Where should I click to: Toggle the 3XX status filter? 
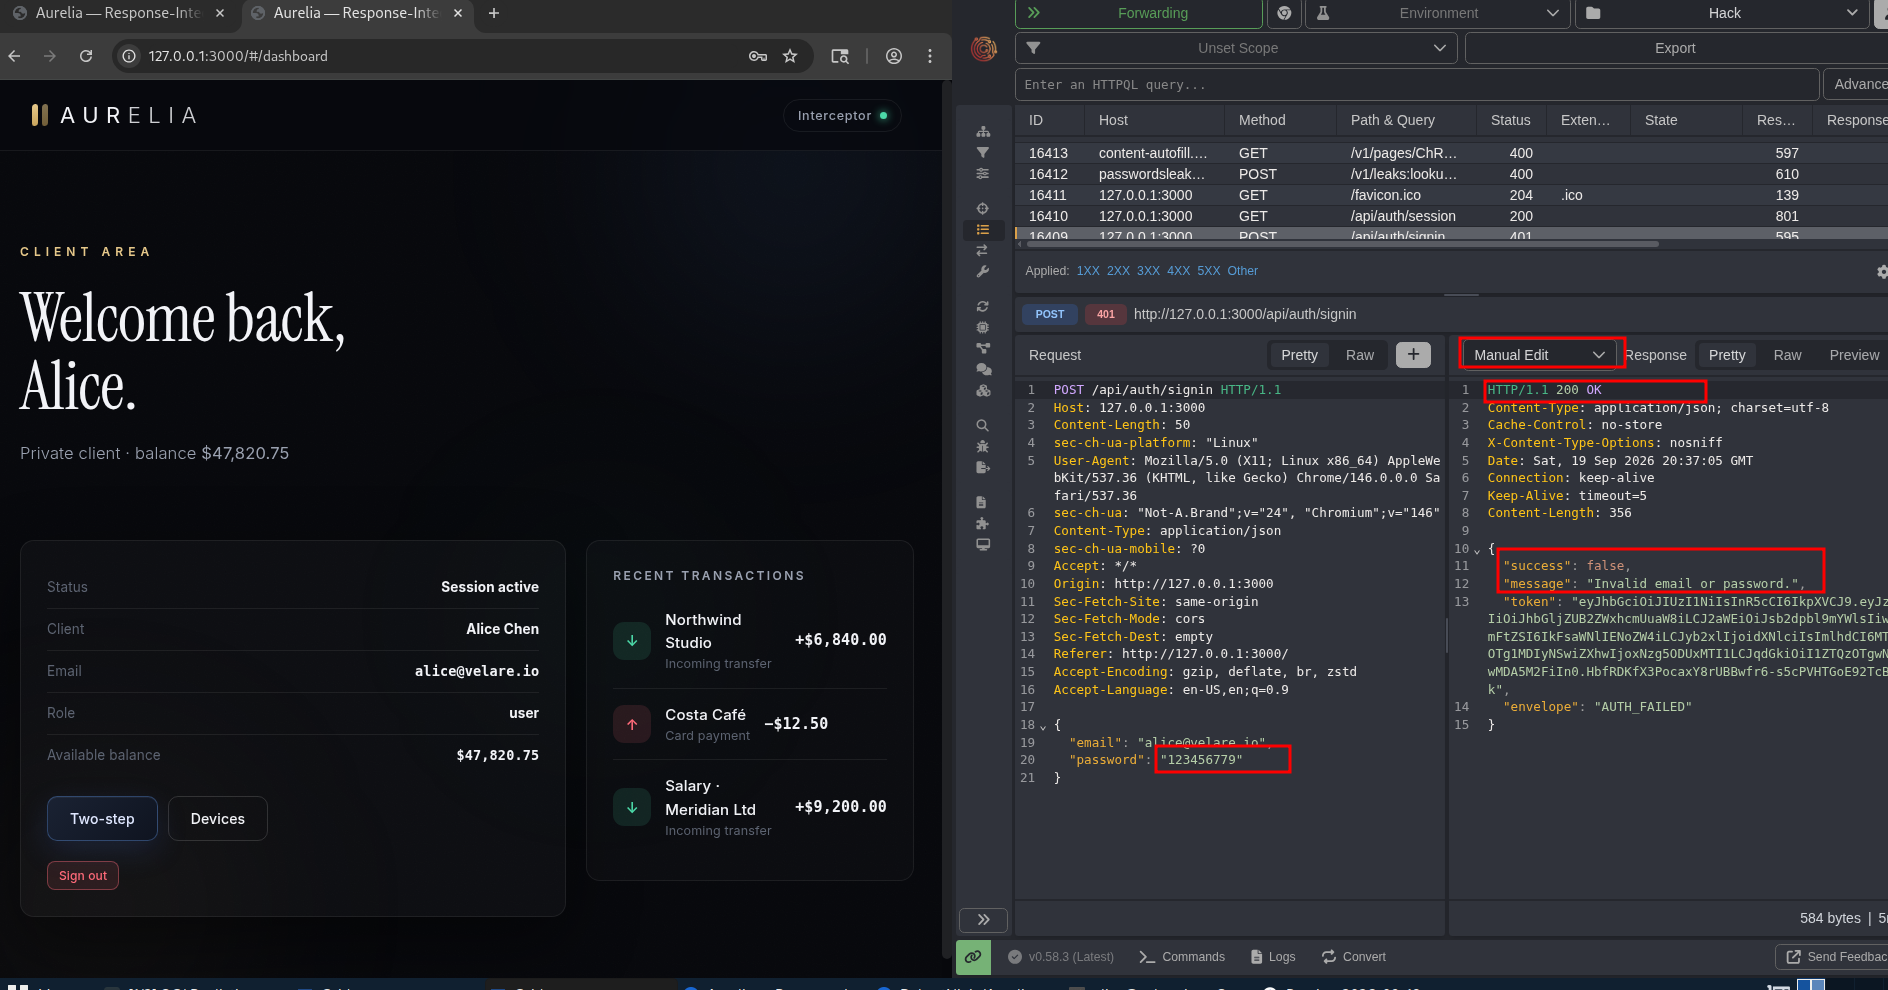1148,271
